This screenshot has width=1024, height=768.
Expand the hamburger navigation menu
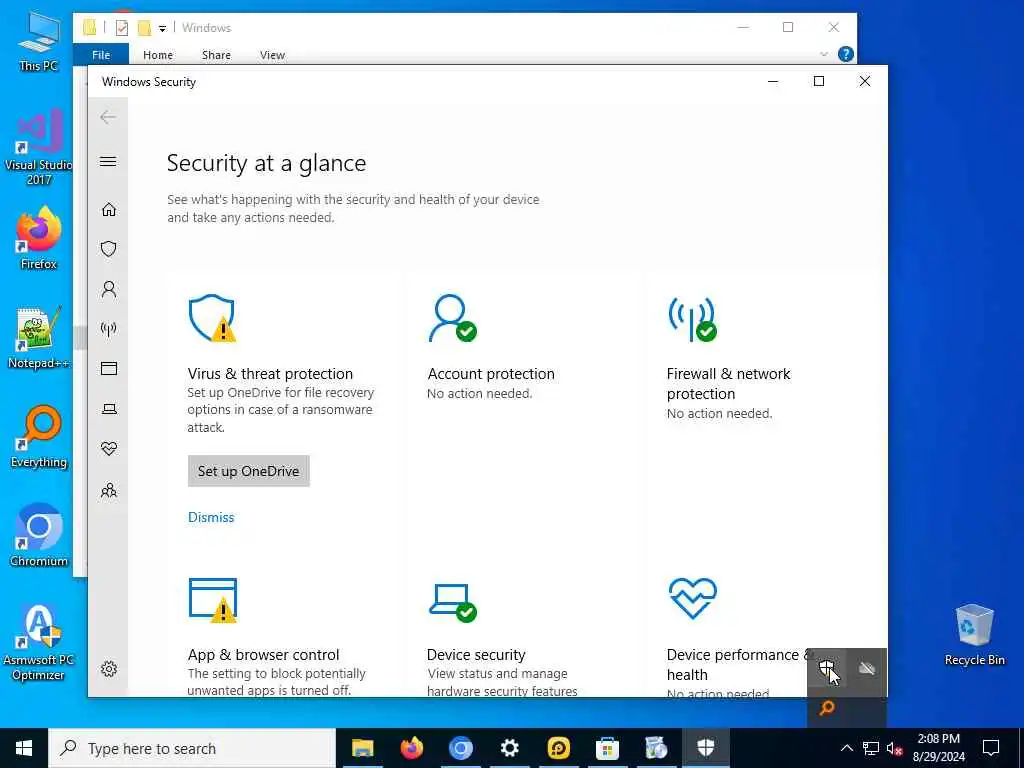pyautogui.click(x=108, y=161)
